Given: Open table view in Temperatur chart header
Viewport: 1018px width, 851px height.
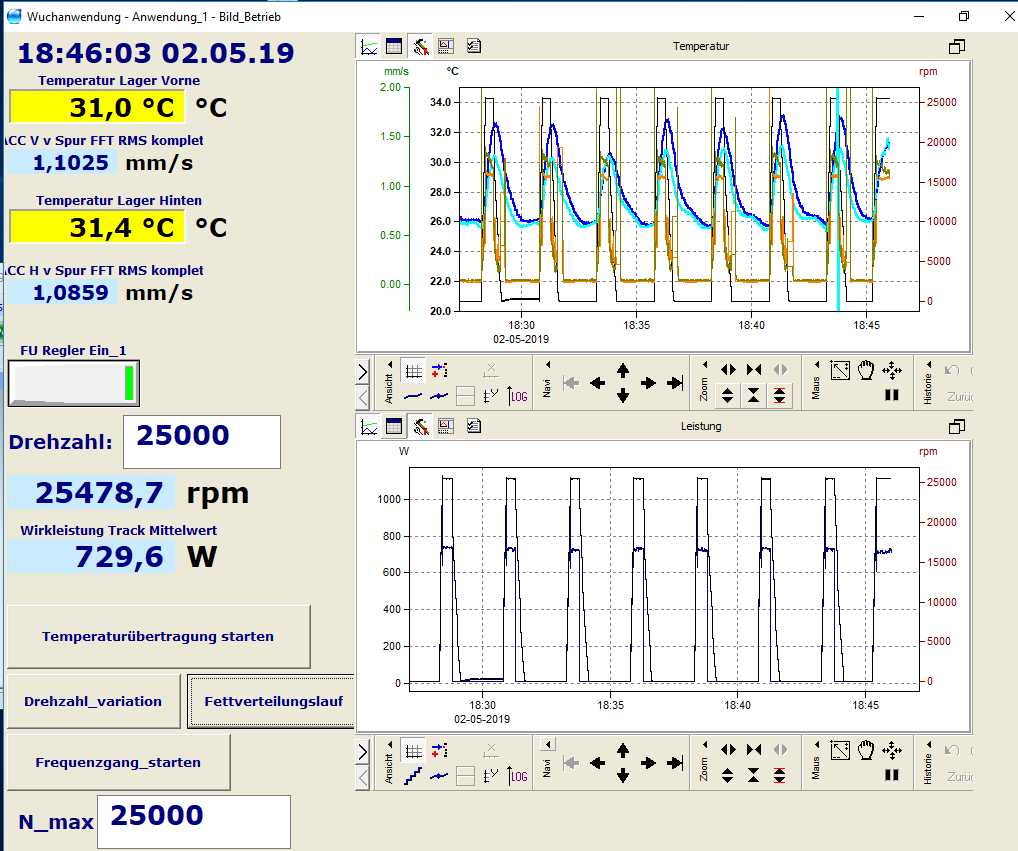Looking at the screenshot, I should coord(394,46).
